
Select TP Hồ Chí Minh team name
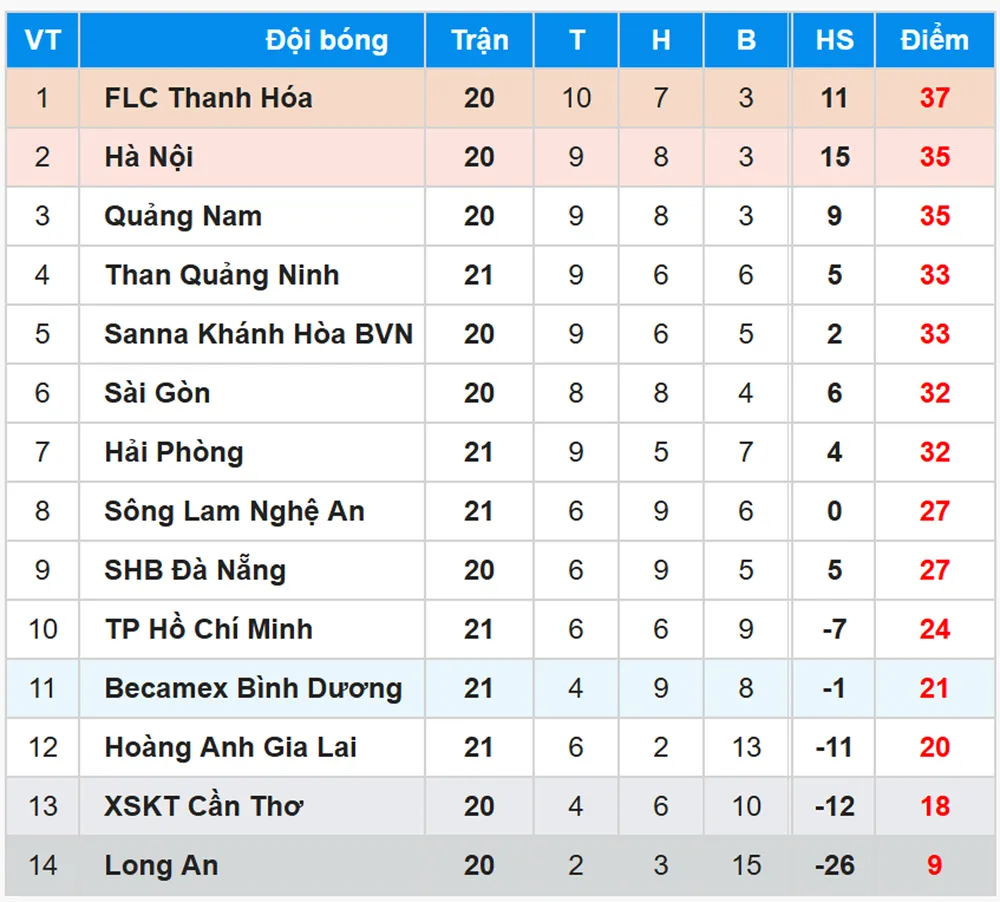208,629
